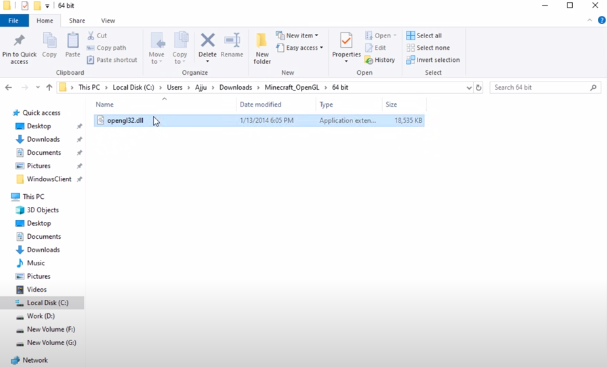Show file History
Viewport: 607px width, 367px height.
click(x=380, y=60)
